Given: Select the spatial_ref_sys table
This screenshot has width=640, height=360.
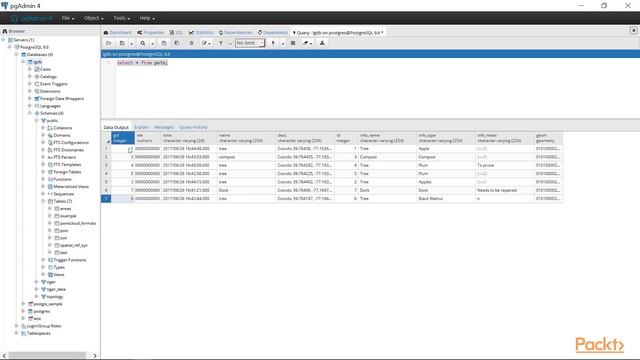Looking at the screenshot, I should pyautogui.click(x=73, y=245).
